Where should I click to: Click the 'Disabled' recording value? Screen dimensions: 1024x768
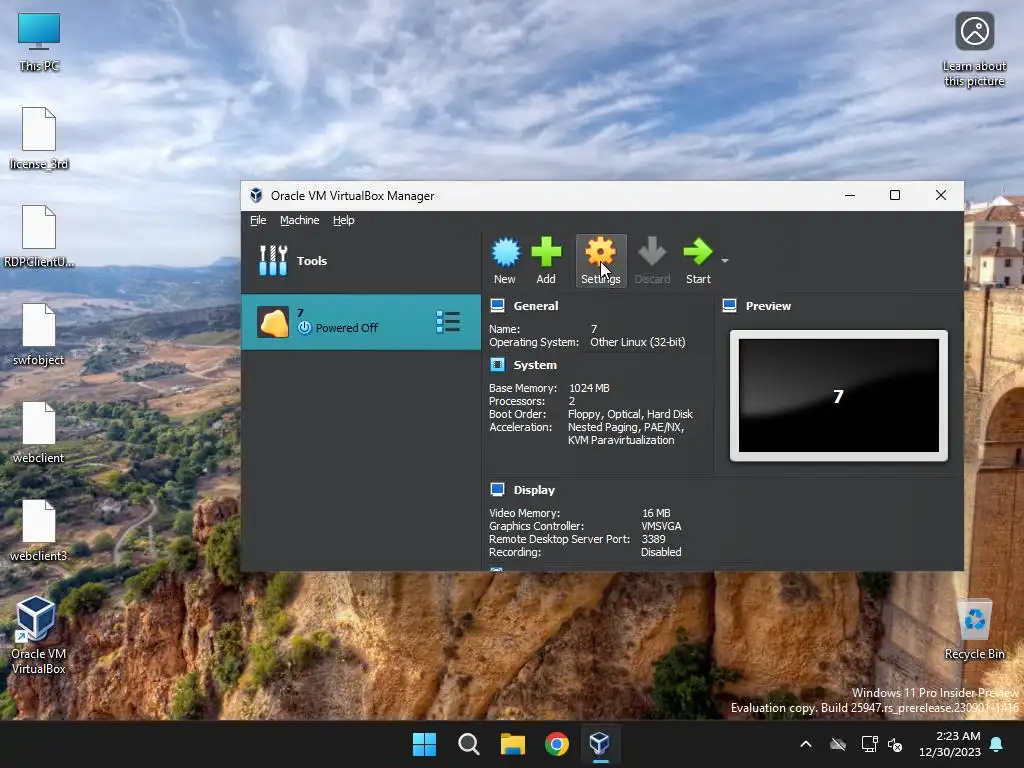[x=661, y=552]
